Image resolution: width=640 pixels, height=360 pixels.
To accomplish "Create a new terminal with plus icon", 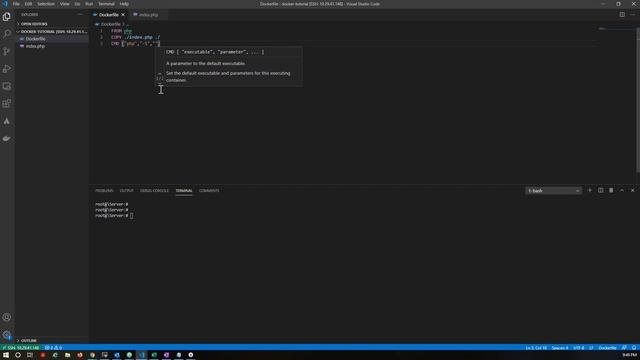I will pyautogui.click(x=590, y=190).
